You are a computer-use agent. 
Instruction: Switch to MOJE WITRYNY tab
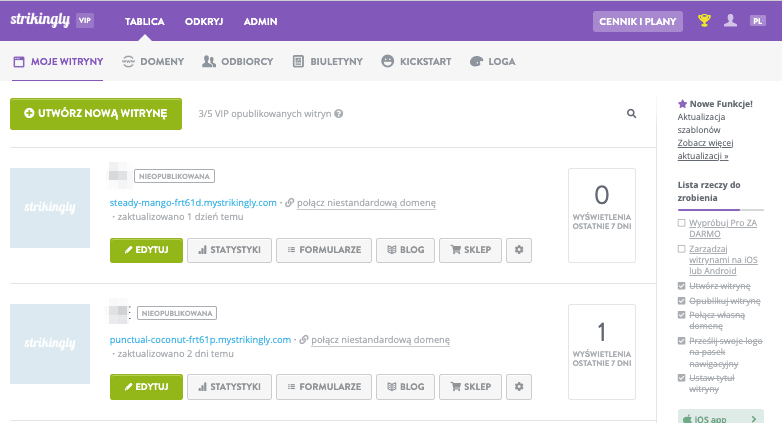[x=58, y=61]
